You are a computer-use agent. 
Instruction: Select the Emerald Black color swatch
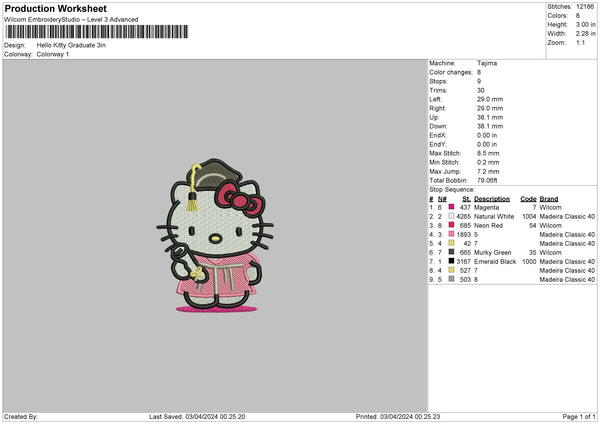click(x=451, y=261)
